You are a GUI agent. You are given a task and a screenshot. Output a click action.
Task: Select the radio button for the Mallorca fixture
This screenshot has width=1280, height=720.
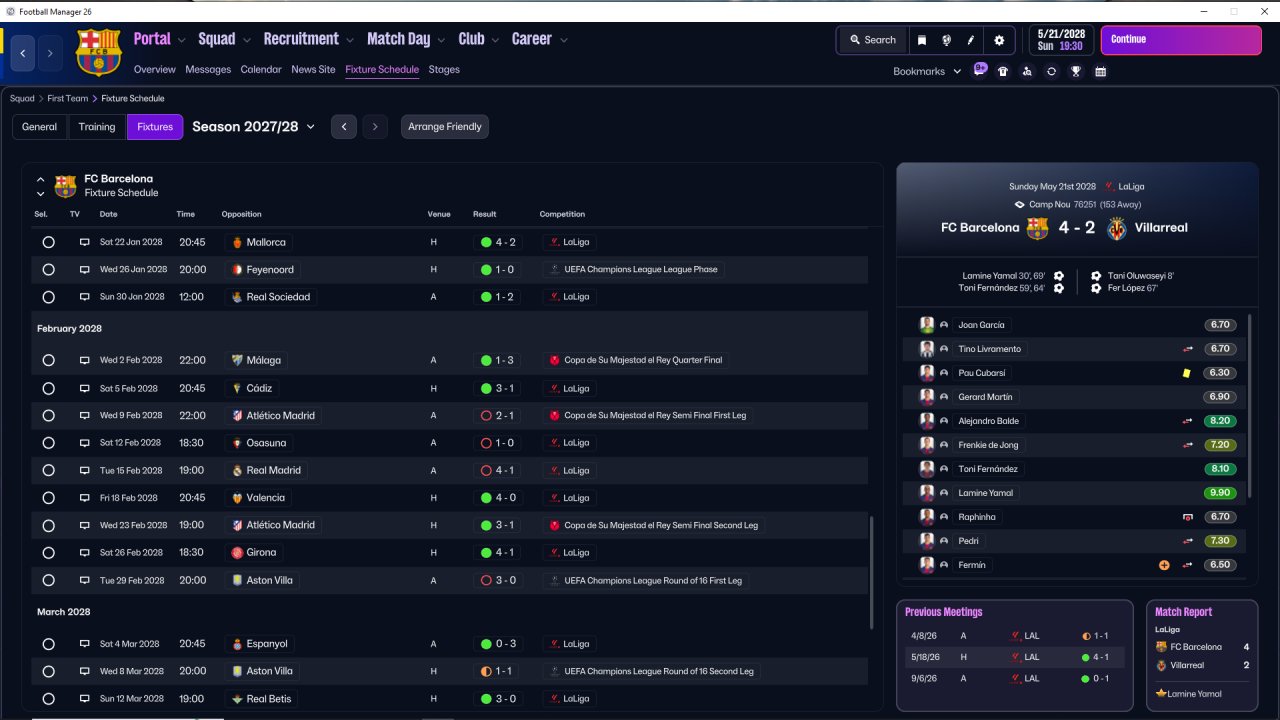tap(48, 242)
